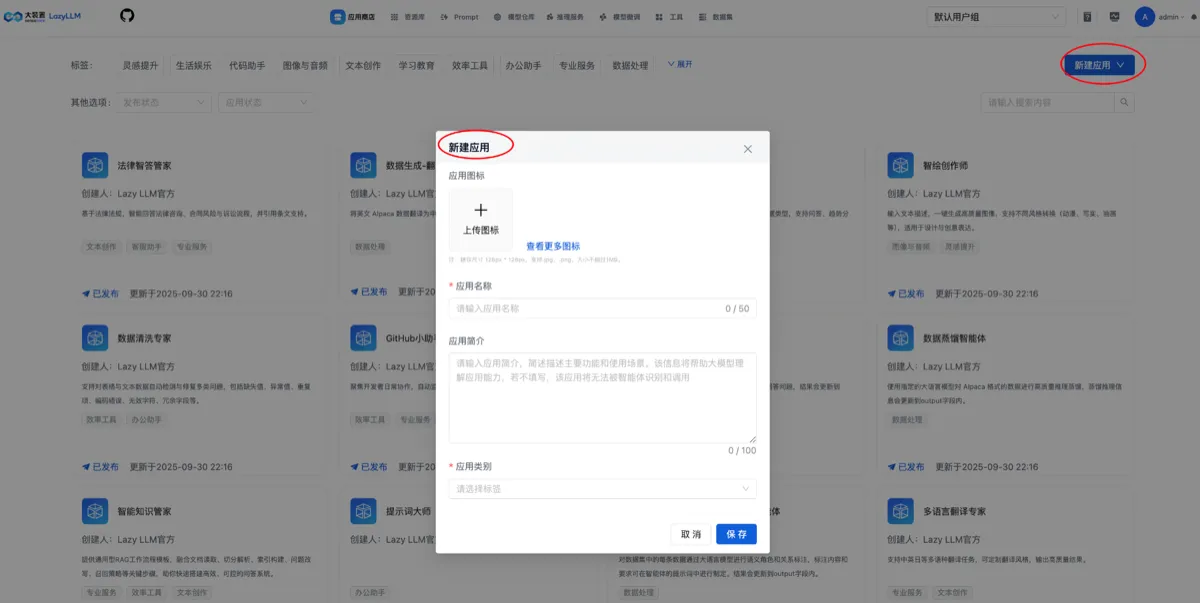Click the 应用名称 input field
The image size is (1200, 603).
tap(602, 308)
